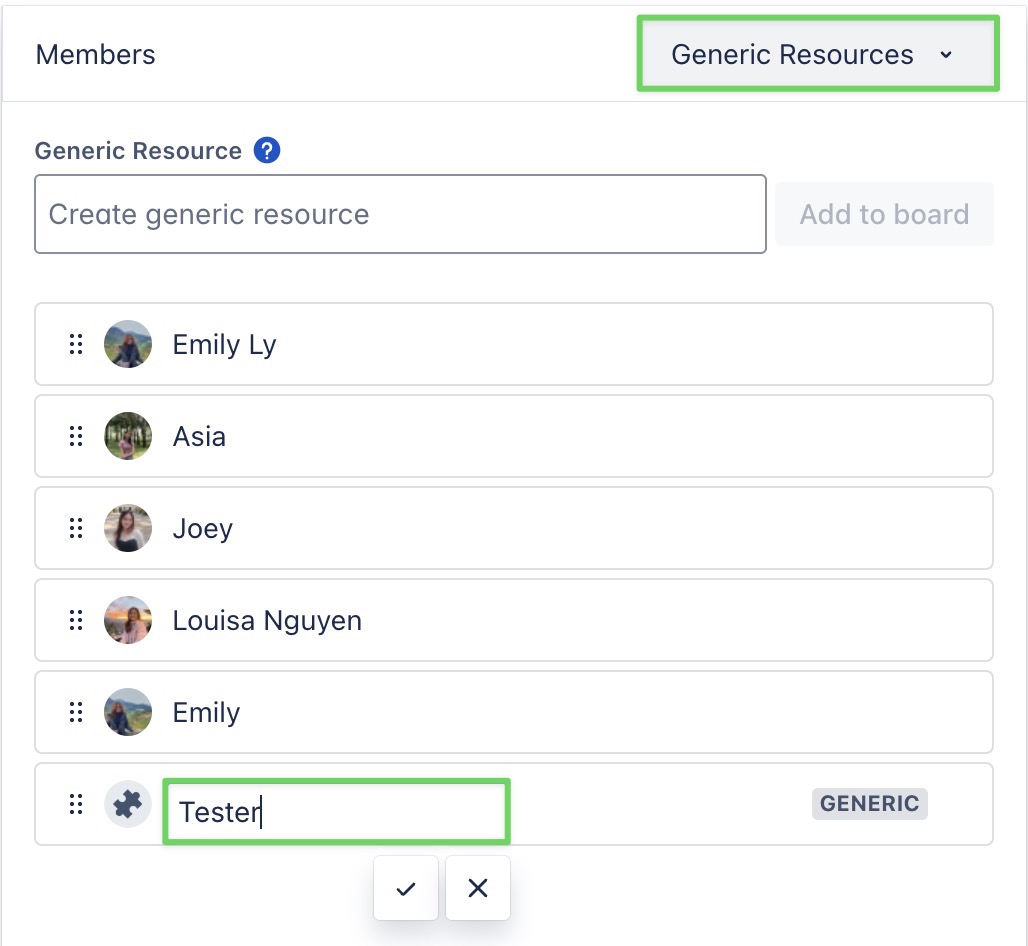Click drag handle next to Emily Ly
Viewport: 1028px width, 946px height.
click(x=76, y=345)
